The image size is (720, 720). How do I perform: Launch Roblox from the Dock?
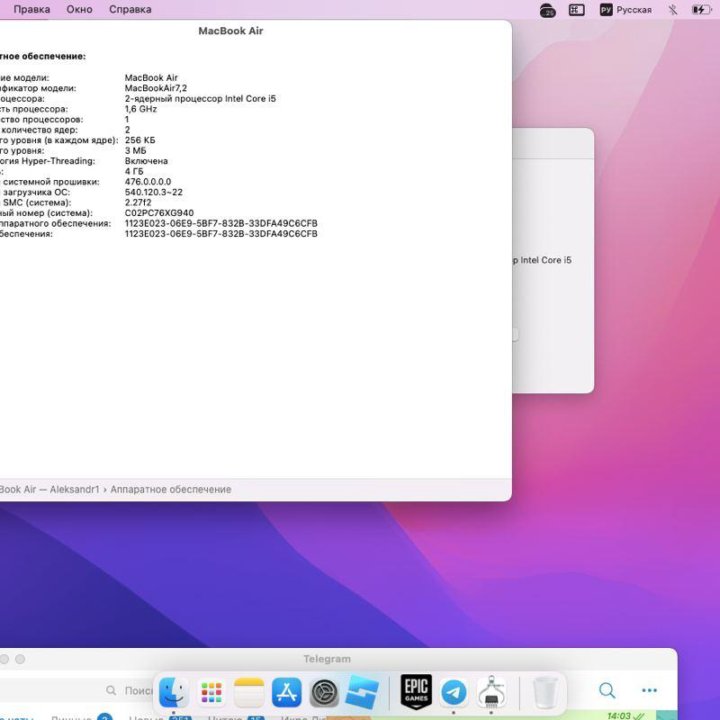(x=362, y=692)
